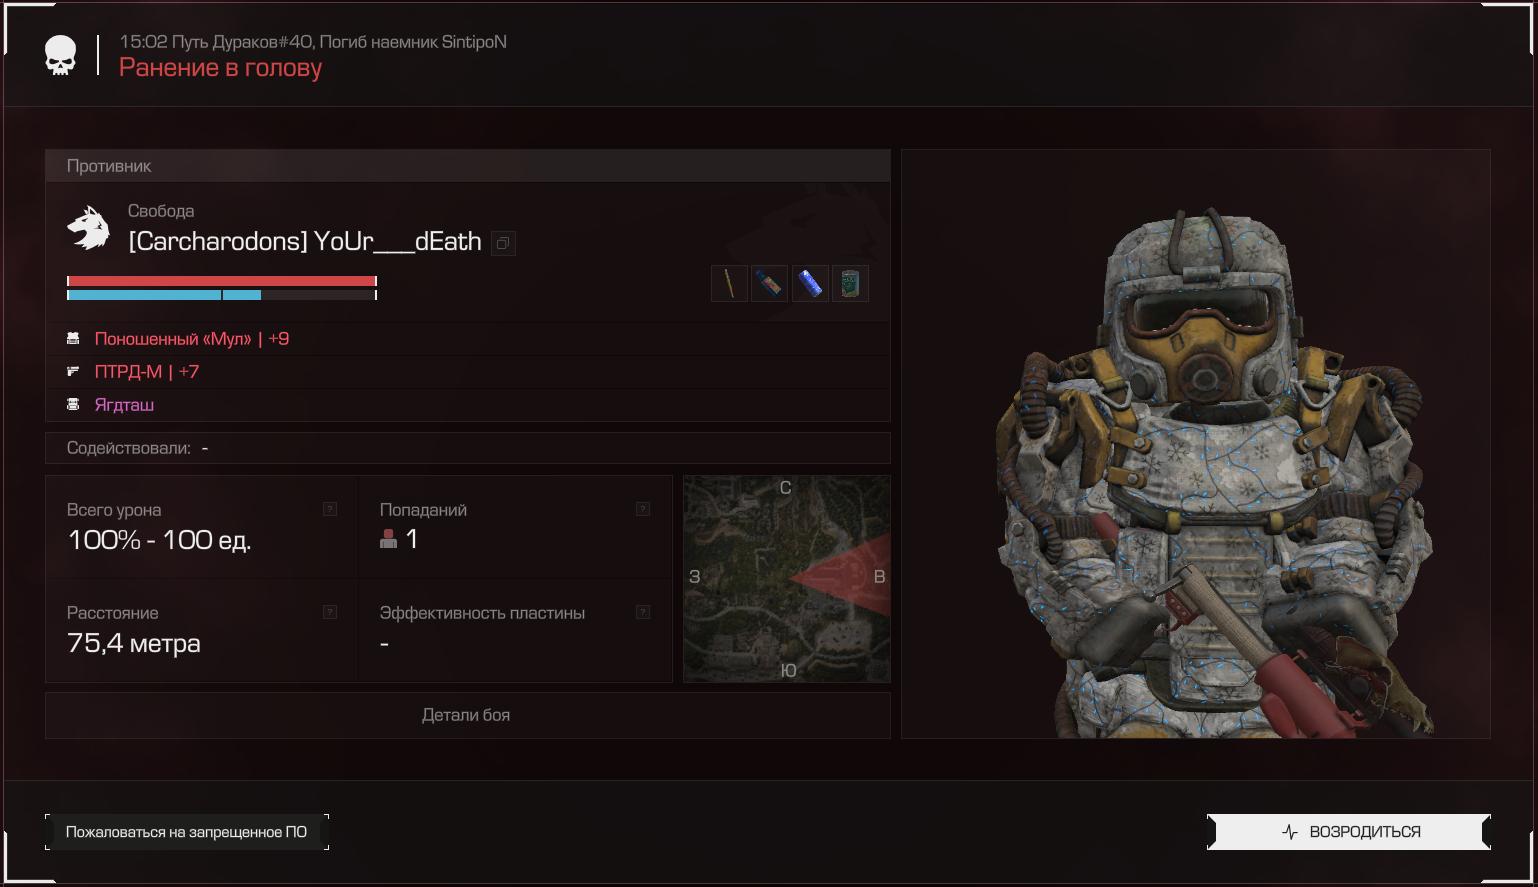Click the enemy name [Carcharodons] YoUr___dEath
Image resolution: width=1538 pixels, height=887 pixels.
pos(305,242)
